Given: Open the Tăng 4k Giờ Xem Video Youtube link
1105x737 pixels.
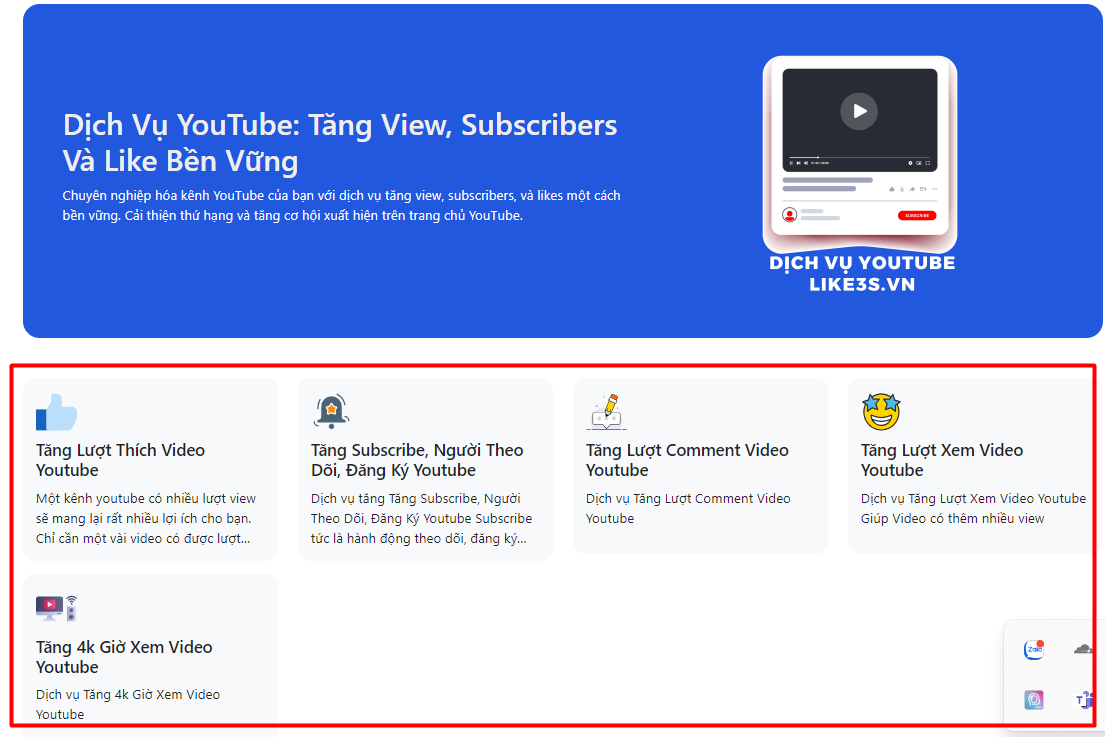Looking at the screenshot, I should pyautogui.click(x=124, y=657).
